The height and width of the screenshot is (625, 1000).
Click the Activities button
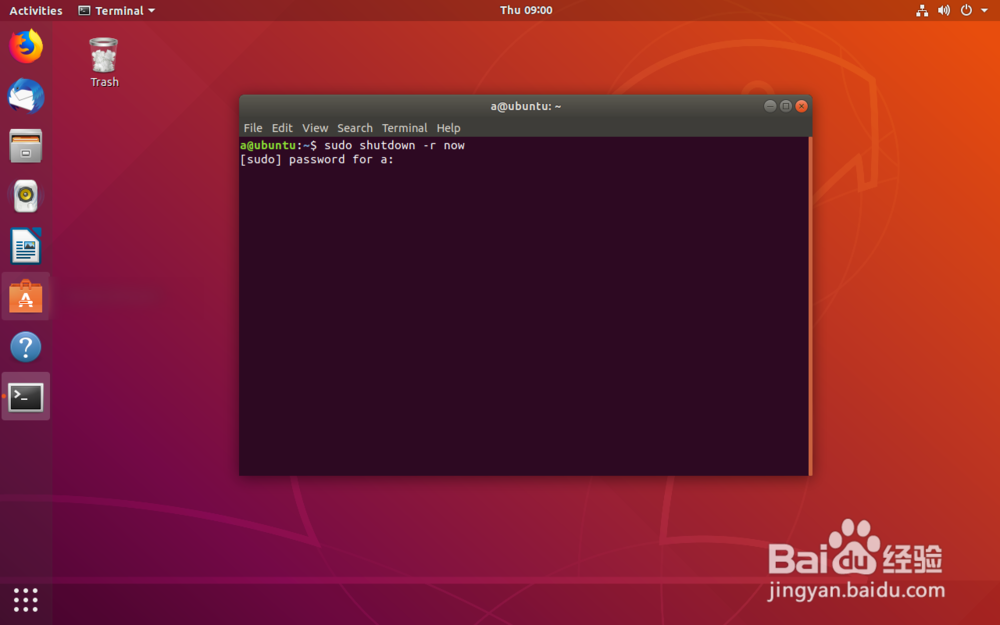pos(35,10)
